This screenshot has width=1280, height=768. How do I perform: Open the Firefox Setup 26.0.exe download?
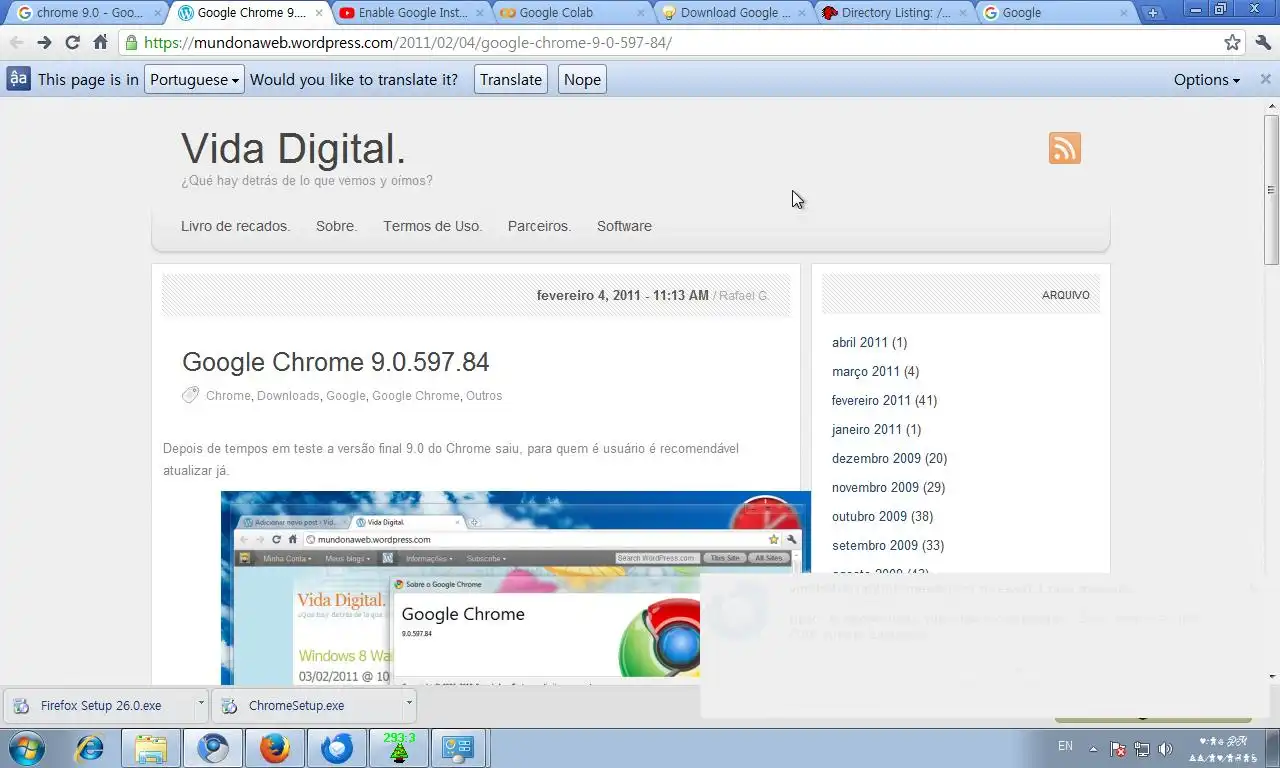tap(99, 705)
